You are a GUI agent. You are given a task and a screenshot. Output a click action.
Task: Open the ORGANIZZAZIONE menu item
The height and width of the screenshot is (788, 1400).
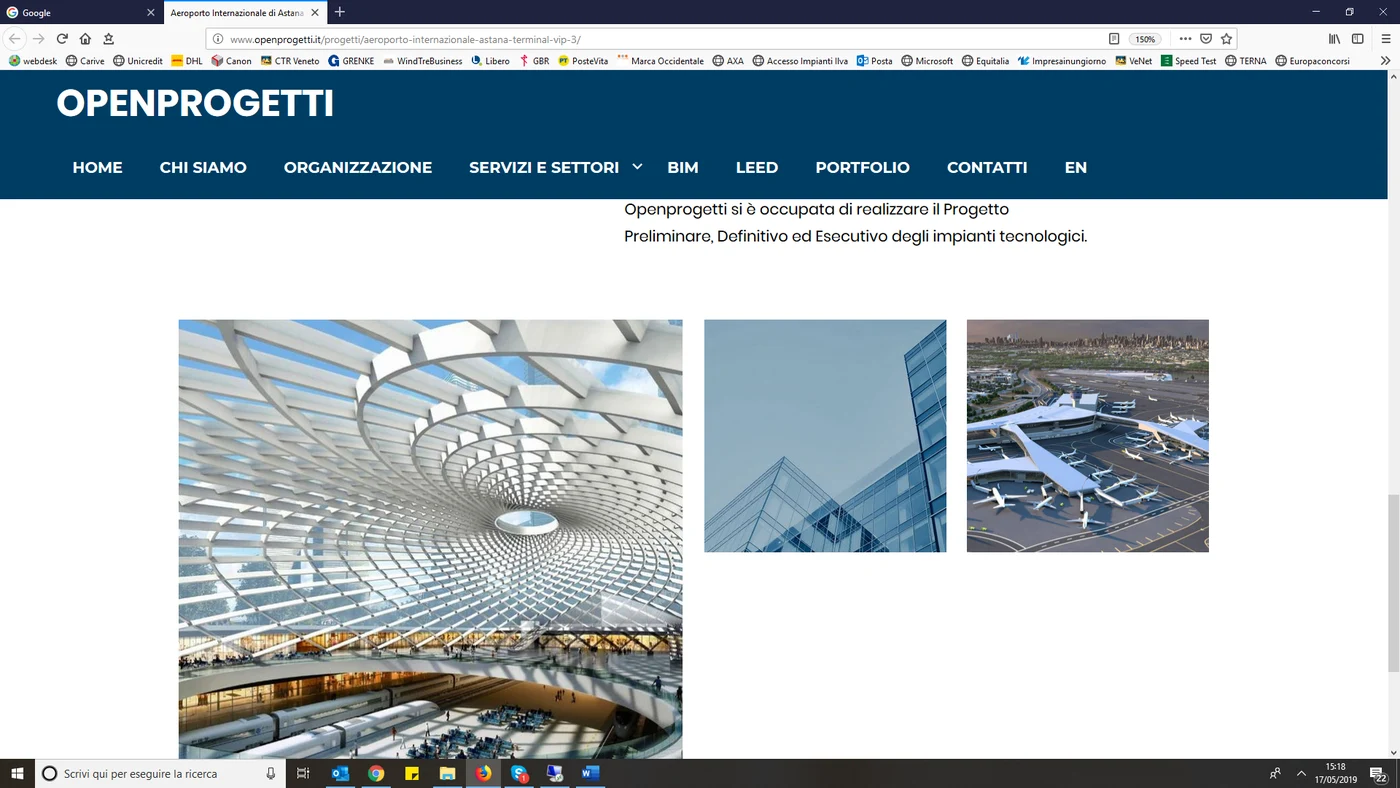[358, 168]
